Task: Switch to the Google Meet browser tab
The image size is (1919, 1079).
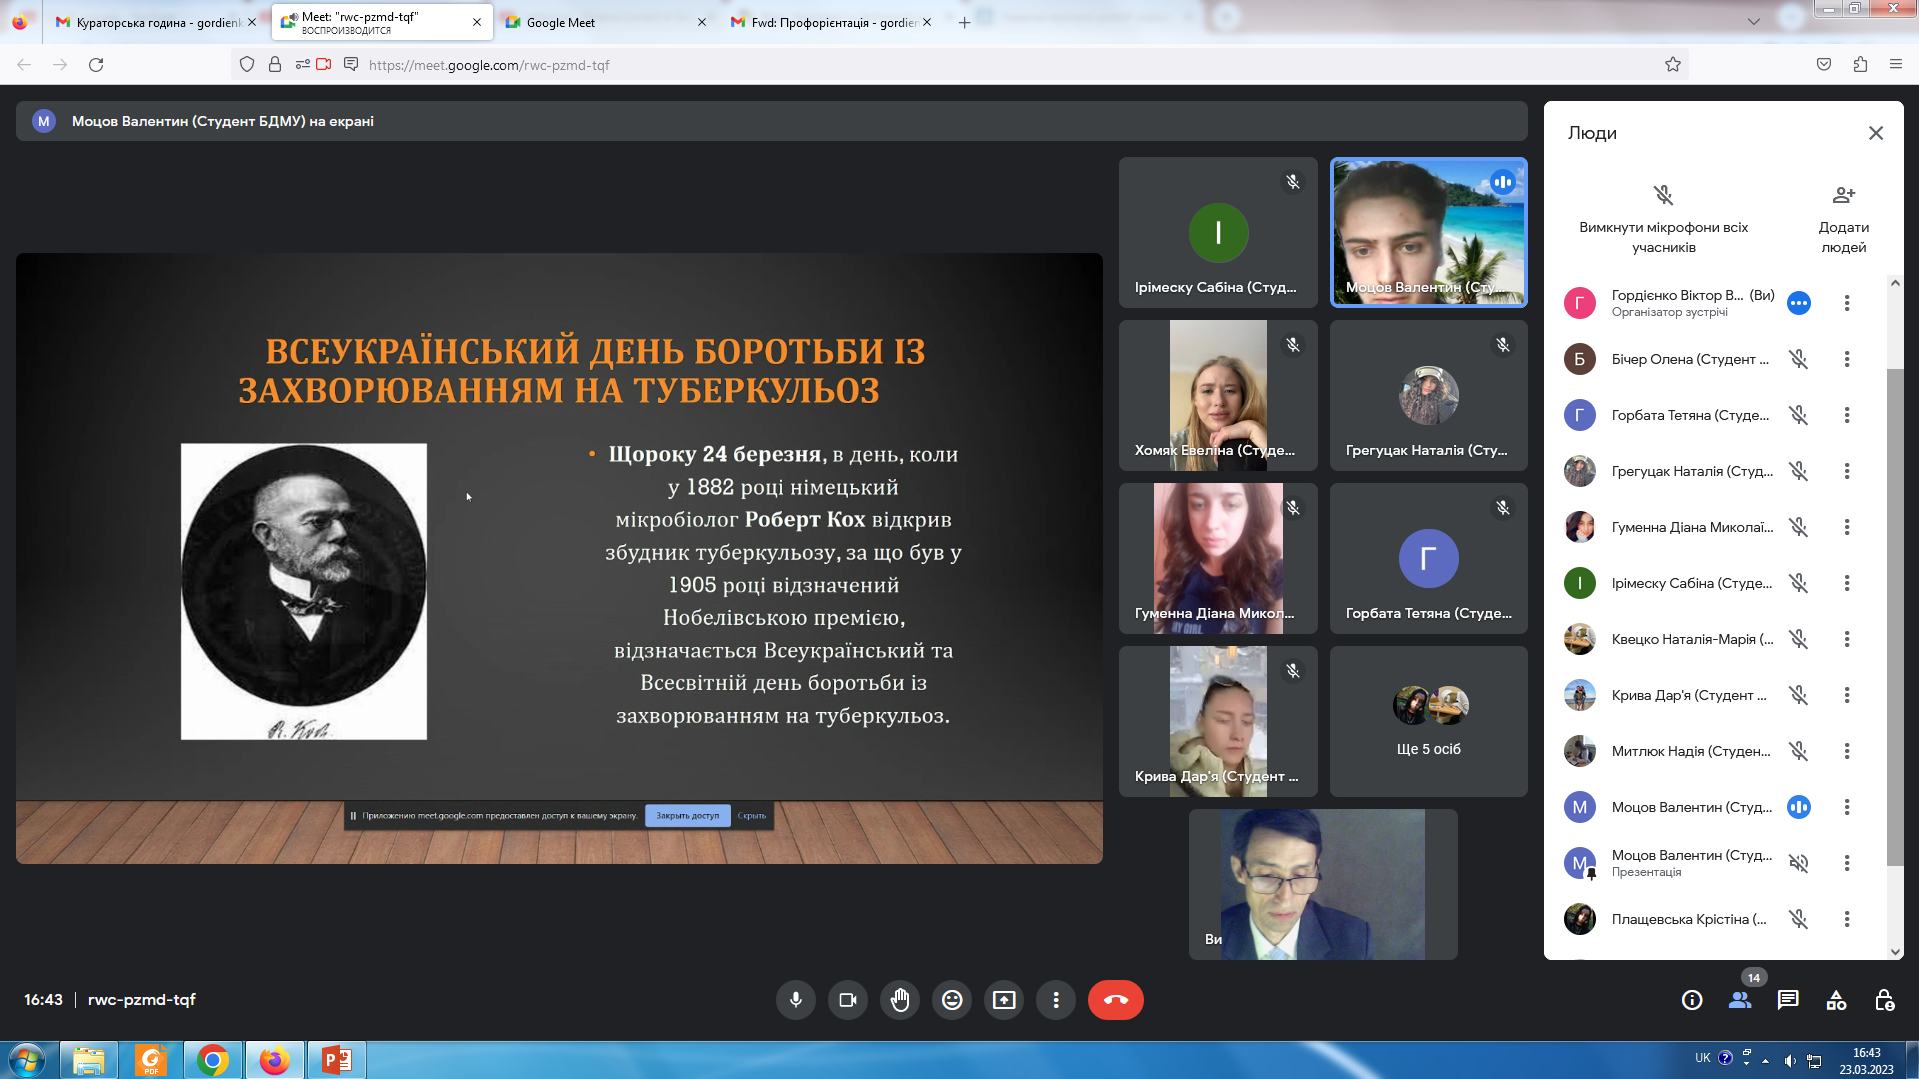Action: pyautogui.click(x=600, y=22)
